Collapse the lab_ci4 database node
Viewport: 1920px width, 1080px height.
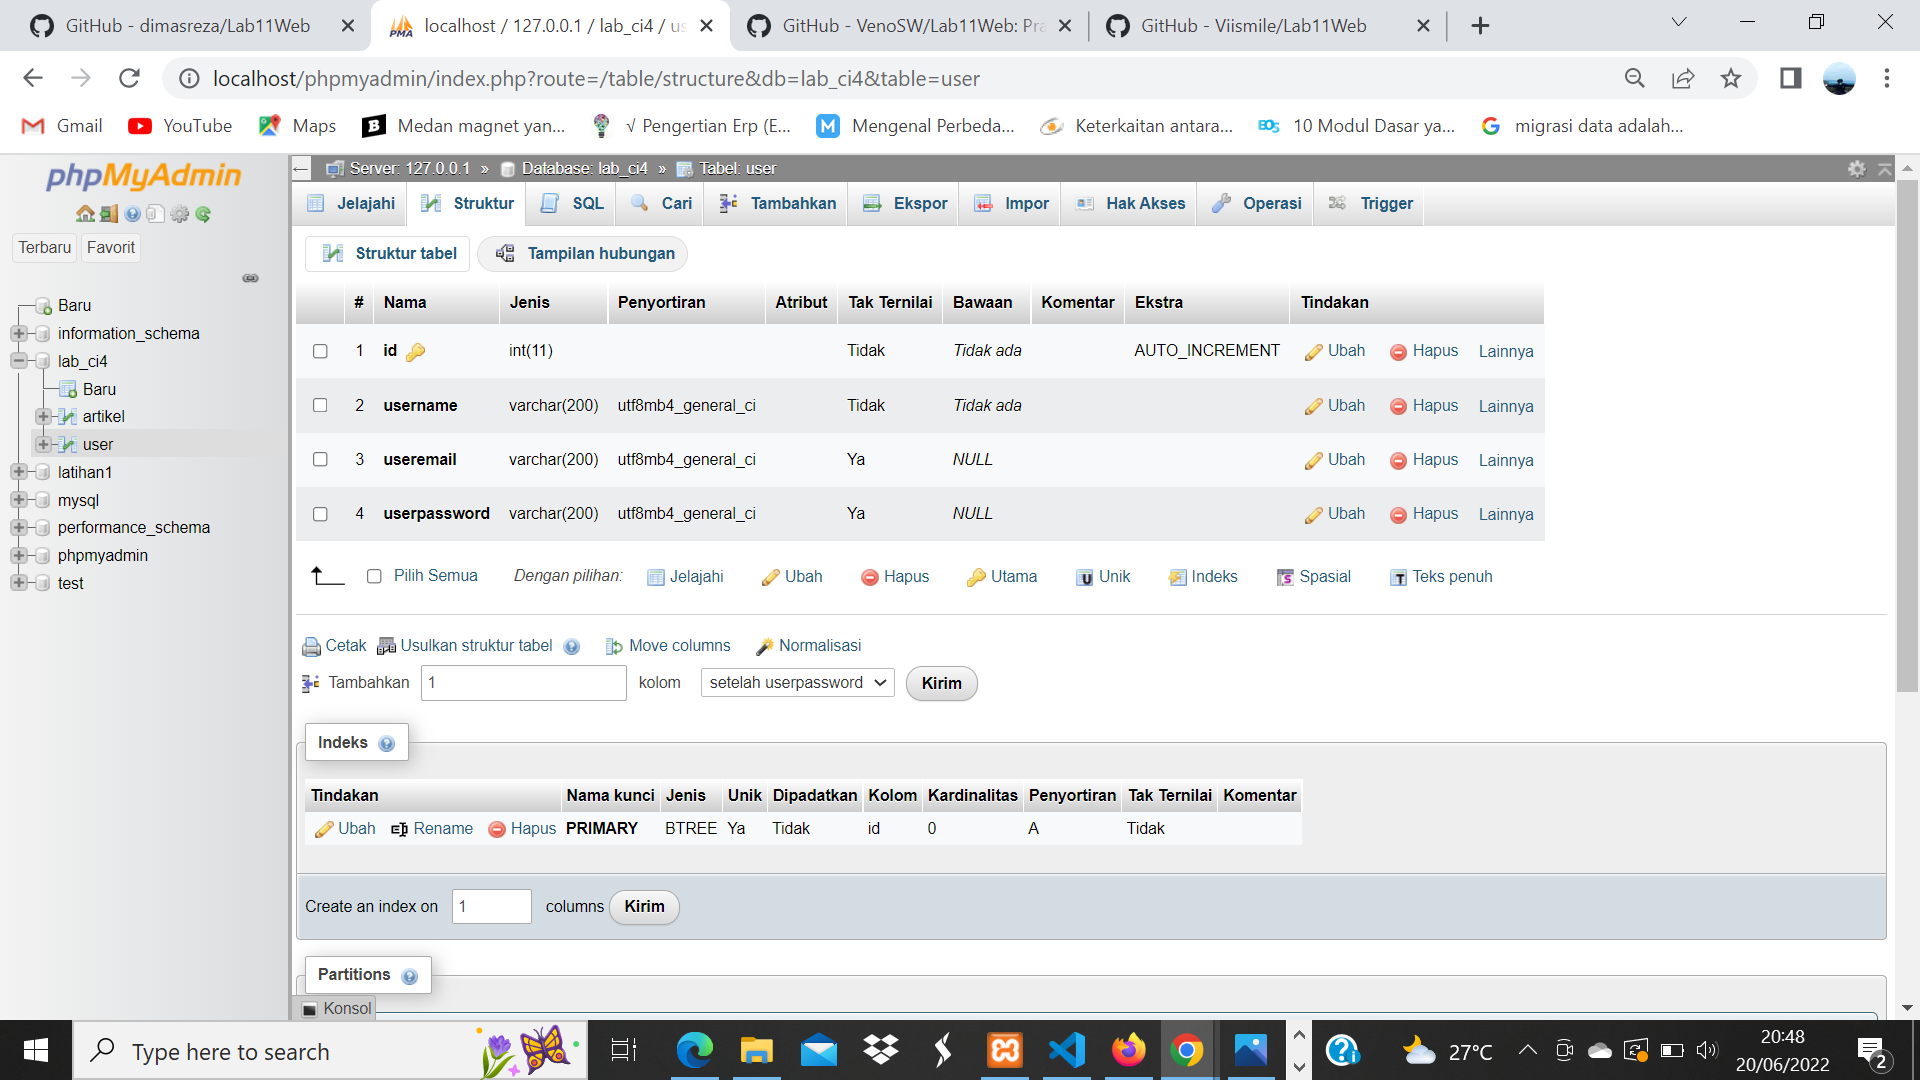[x=20, y=361]
